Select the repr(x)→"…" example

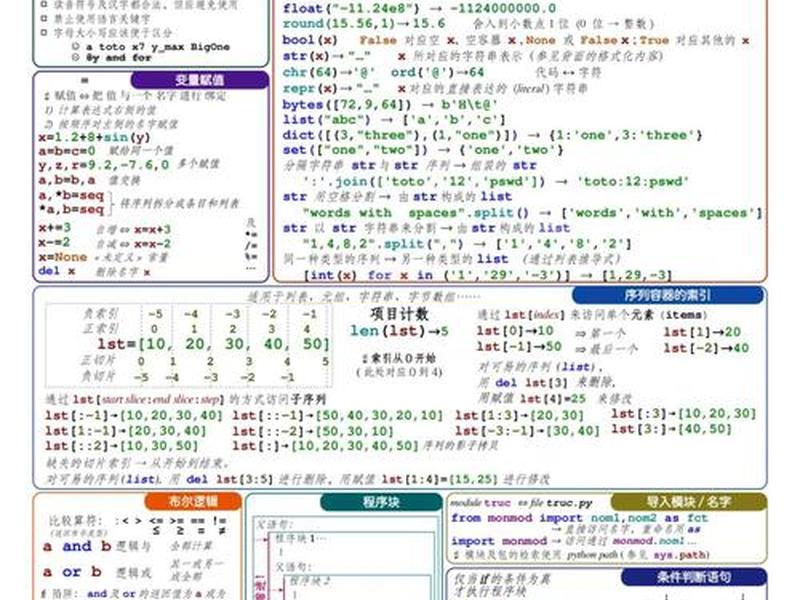pos(331,88)
